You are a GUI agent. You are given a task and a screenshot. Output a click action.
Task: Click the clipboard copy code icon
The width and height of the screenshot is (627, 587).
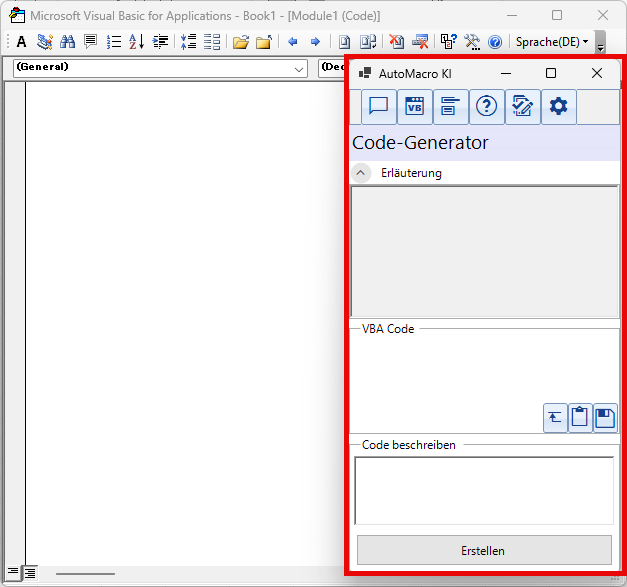click(580, 418)
